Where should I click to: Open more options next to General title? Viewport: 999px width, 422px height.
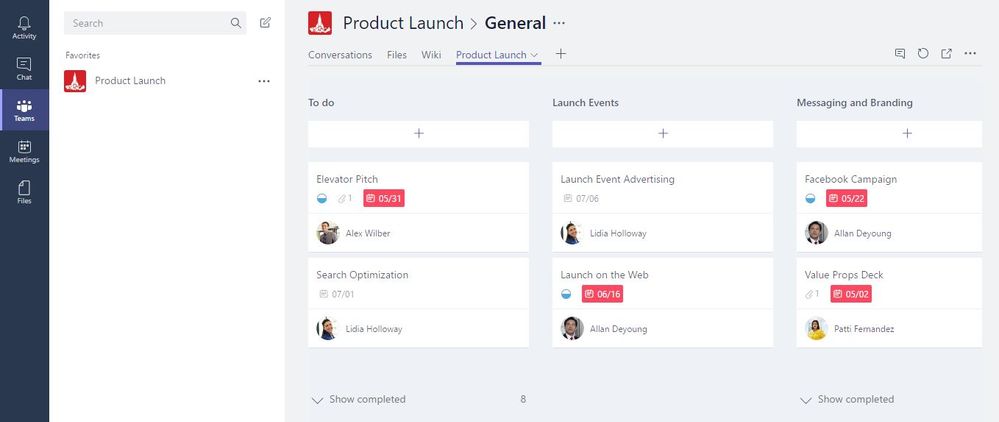tap(559, 23)
